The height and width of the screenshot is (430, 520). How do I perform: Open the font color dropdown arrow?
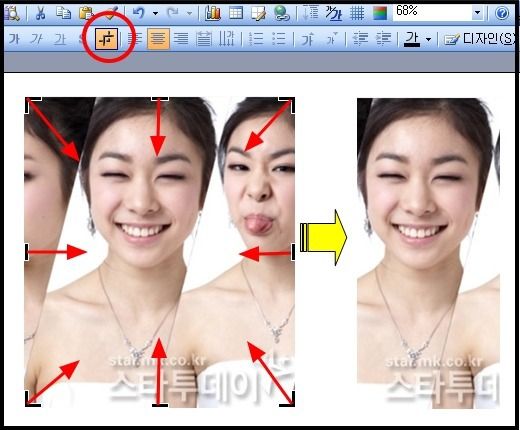click(429, 39)
